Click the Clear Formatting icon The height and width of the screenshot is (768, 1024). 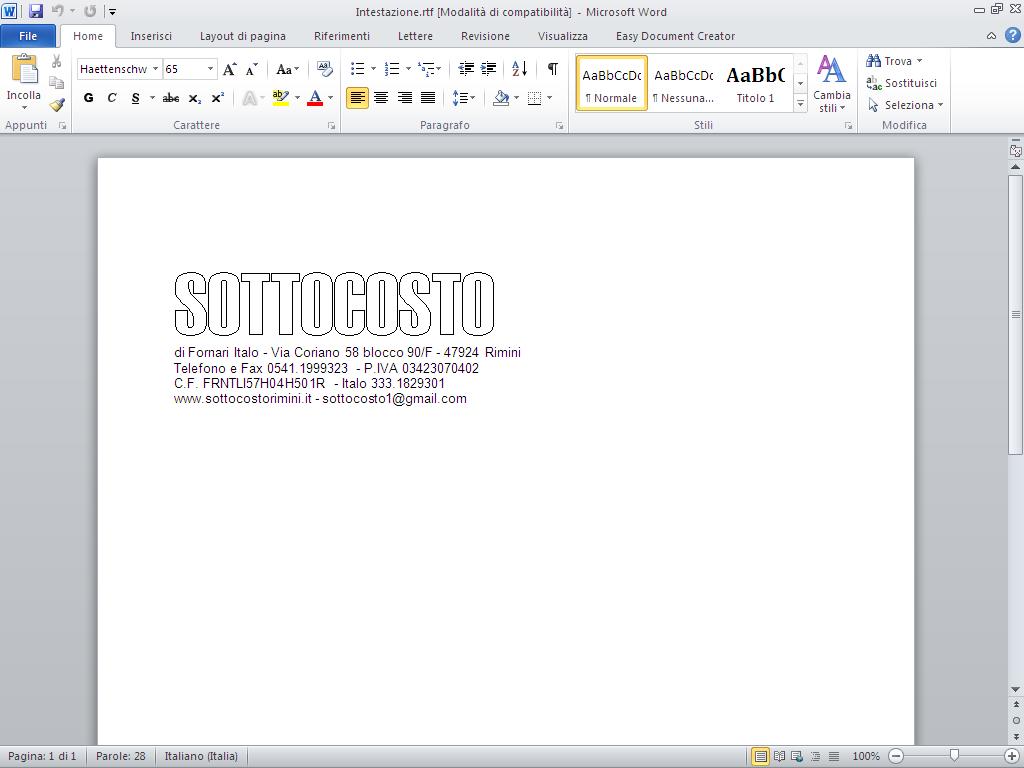coord(324,69)
